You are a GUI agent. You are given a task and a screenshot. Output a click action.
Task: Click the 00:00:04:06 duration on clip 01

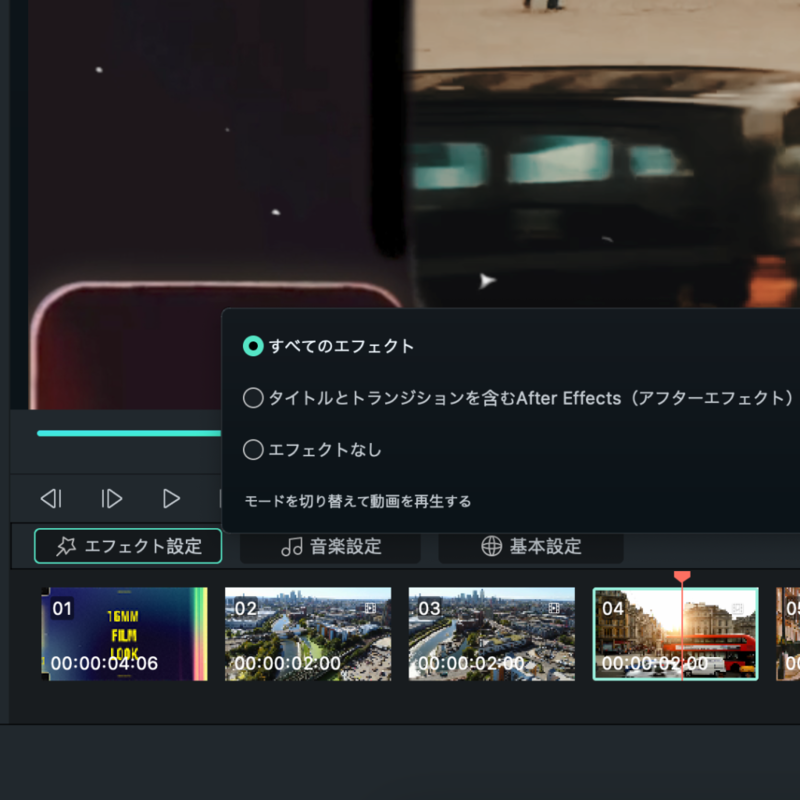(x=104, y=663)
